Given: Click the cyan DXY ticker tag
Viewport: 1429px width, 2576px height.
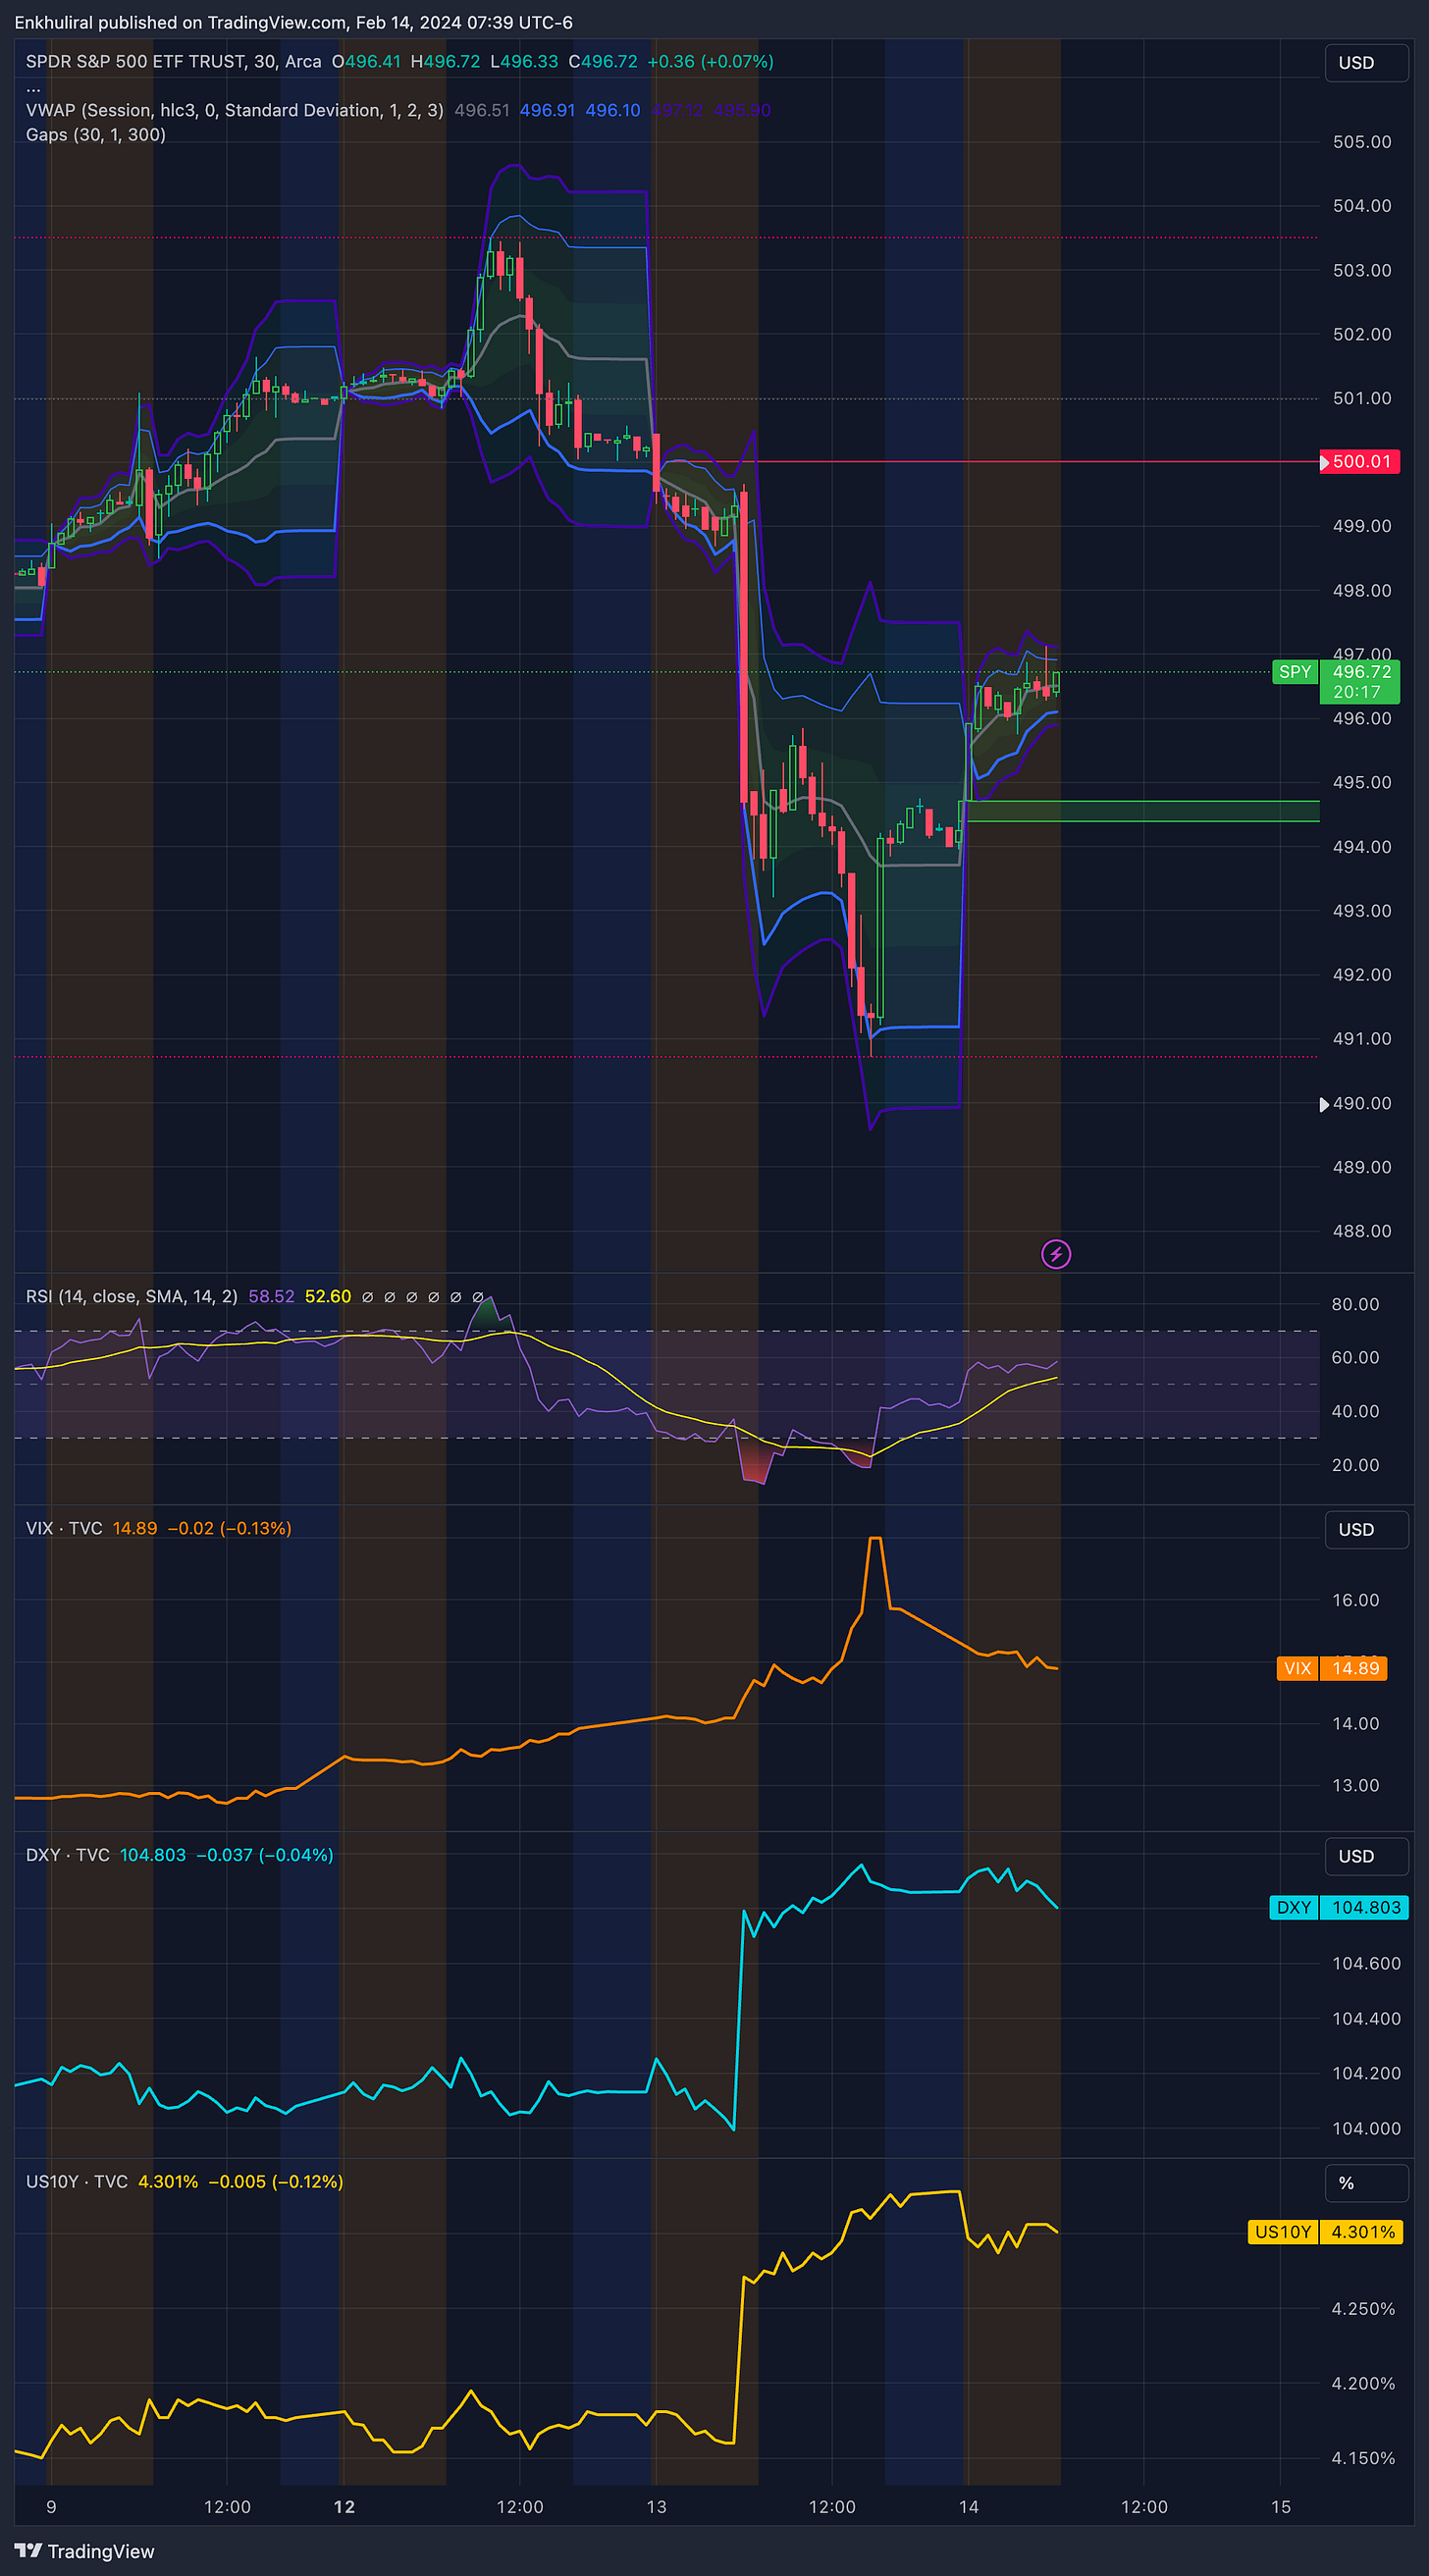Looking at the screenshot, I should point(1294,1907).
